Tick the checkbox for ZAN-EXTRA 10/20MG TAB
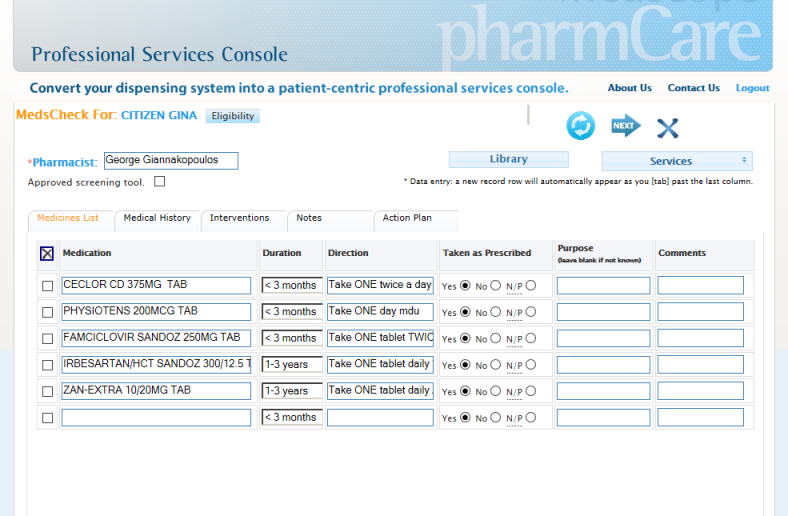Screen dimensions: 788x516 point(47,391)
